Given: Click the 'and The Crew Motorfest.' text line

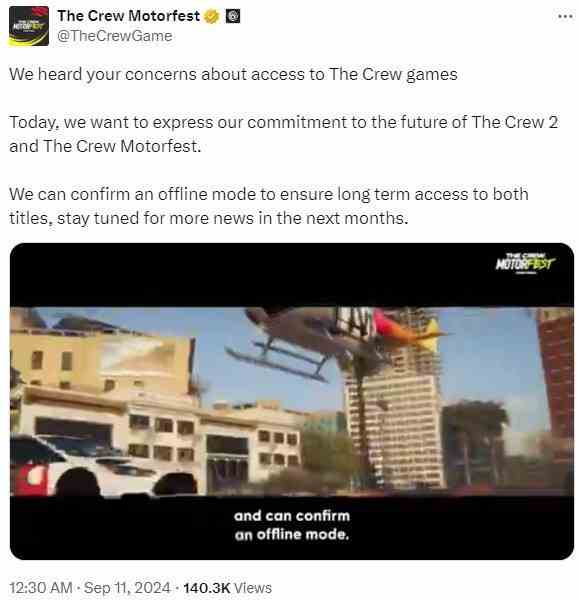Looking at the screenshot, I should (105, 146).
